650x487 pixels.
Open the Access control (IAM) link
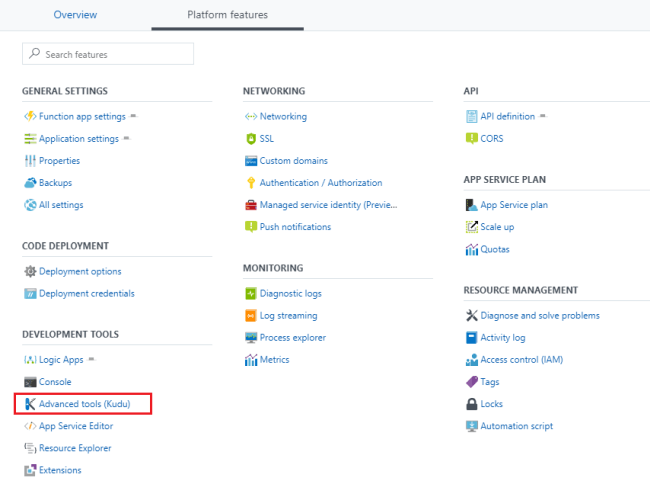tap(522, 360)
